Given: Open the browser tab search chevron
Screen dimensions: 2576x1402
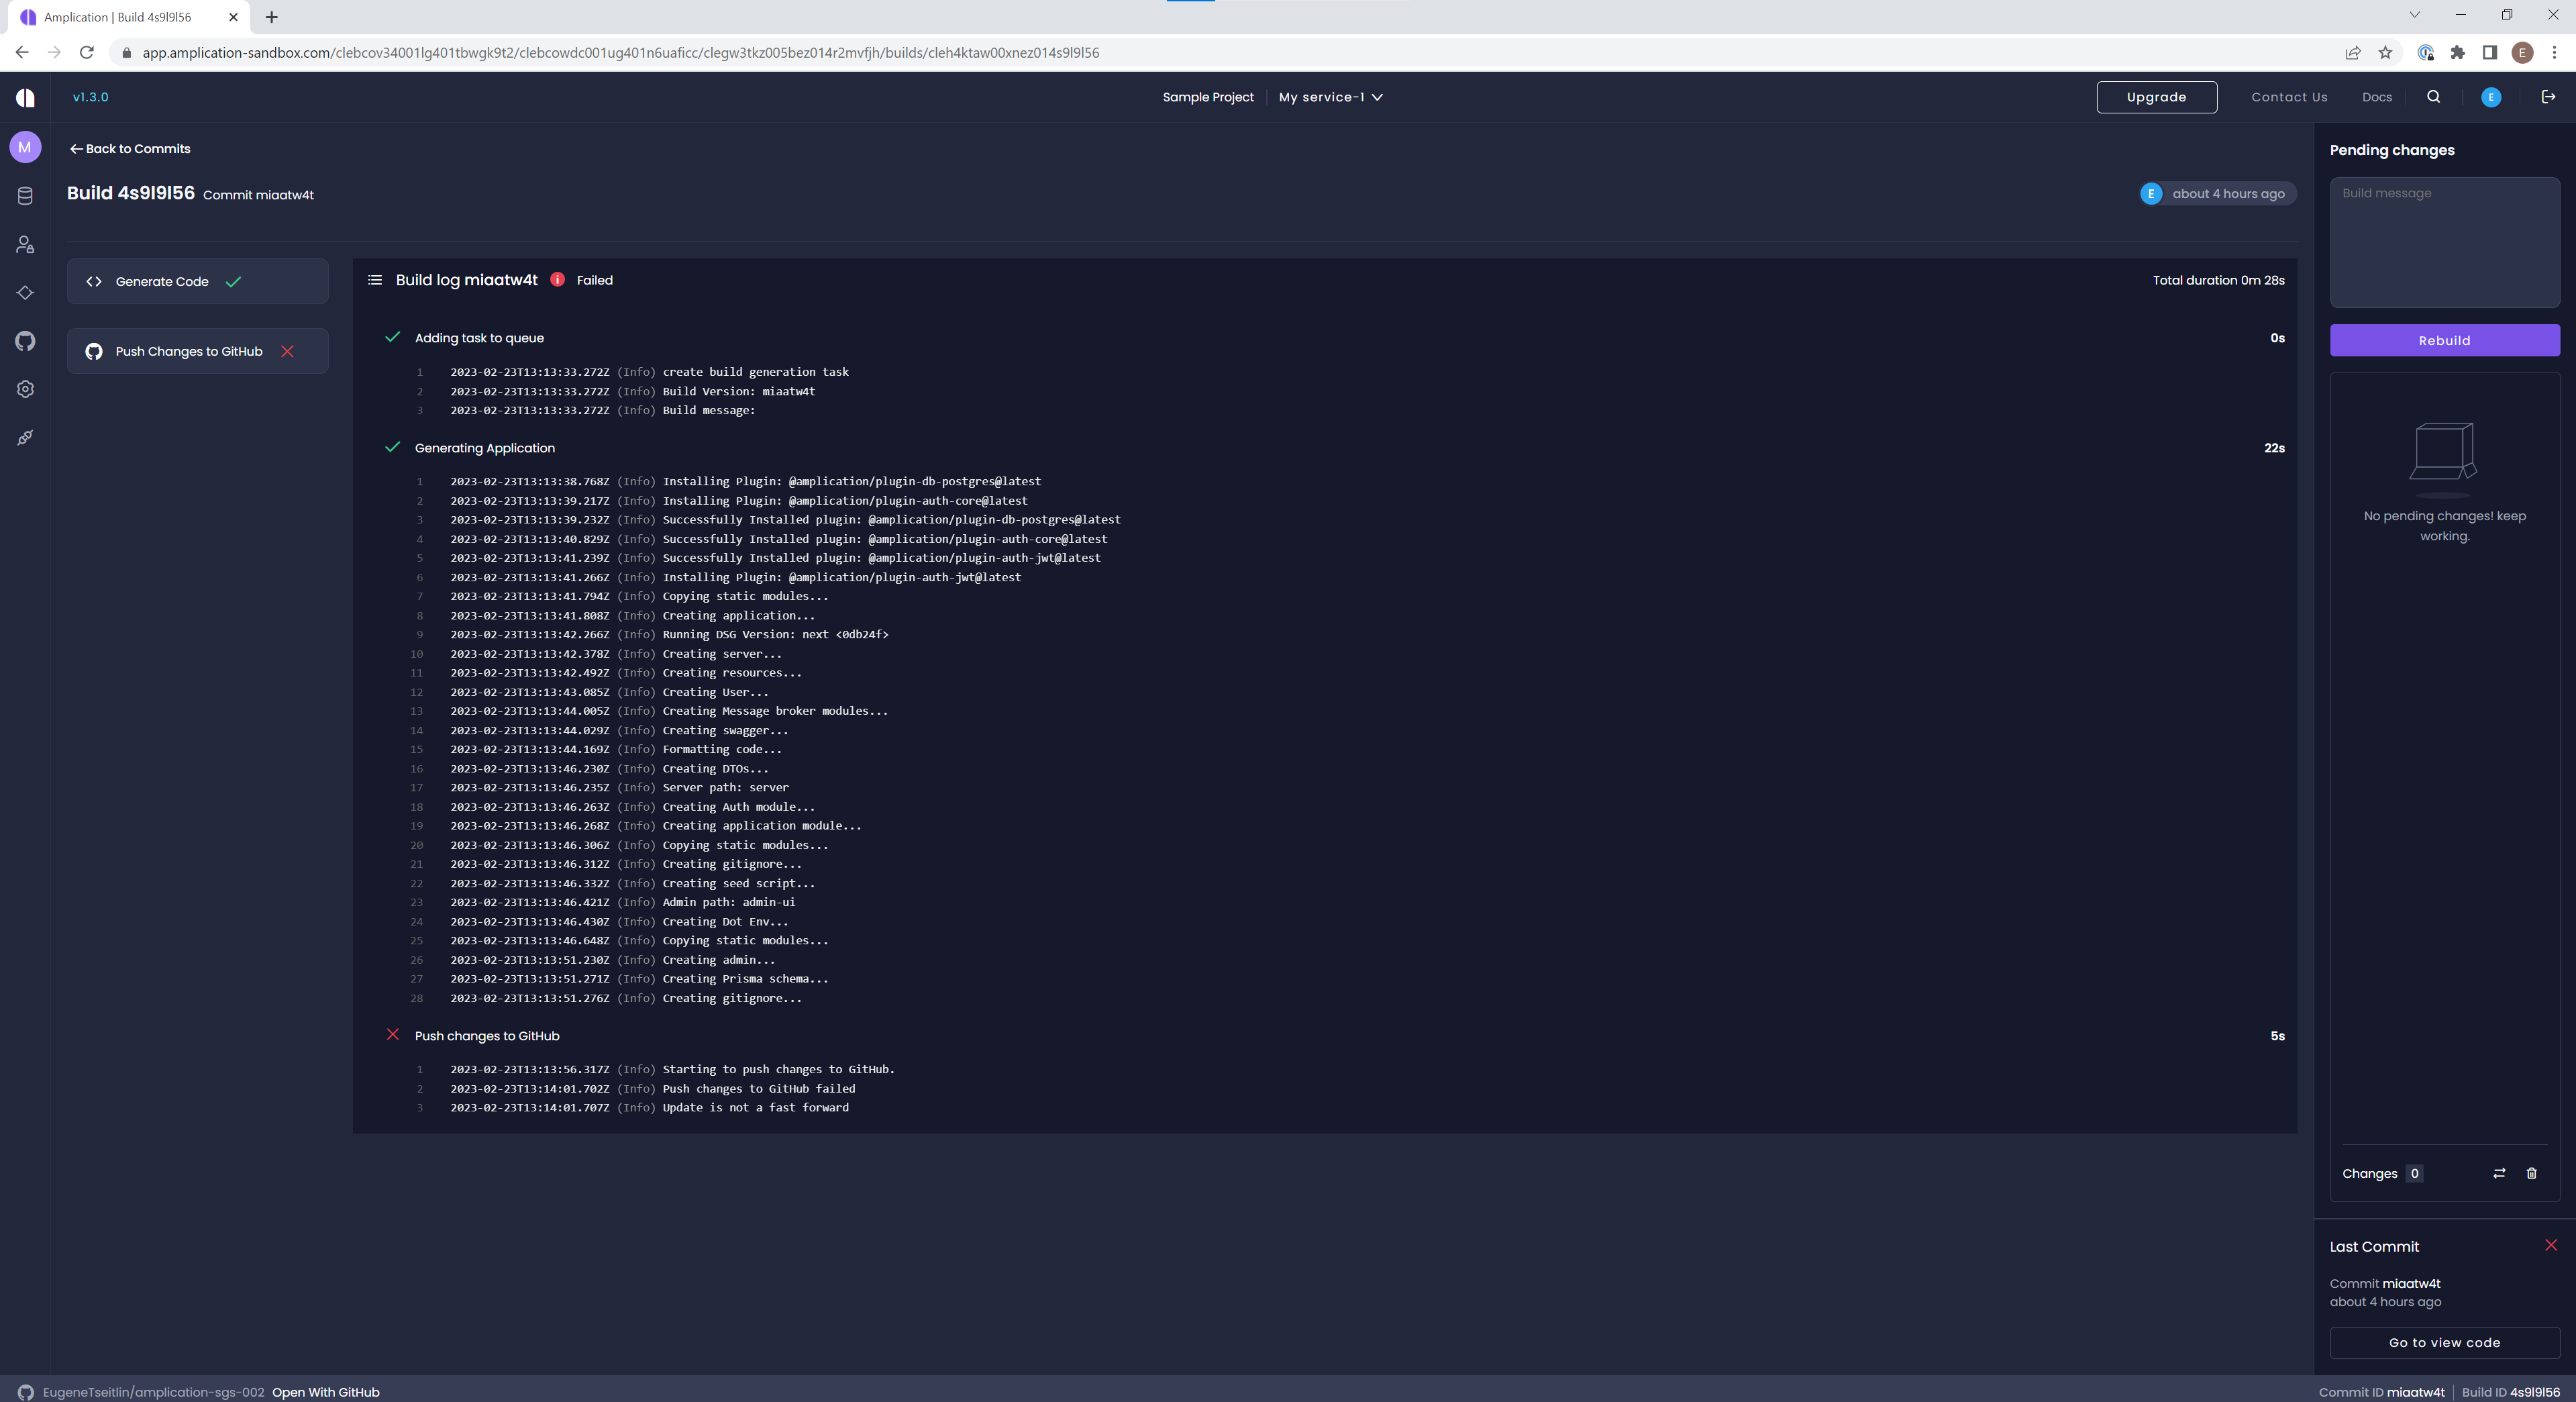Looking at the screenshot, I should click(x=2414, y=15).
